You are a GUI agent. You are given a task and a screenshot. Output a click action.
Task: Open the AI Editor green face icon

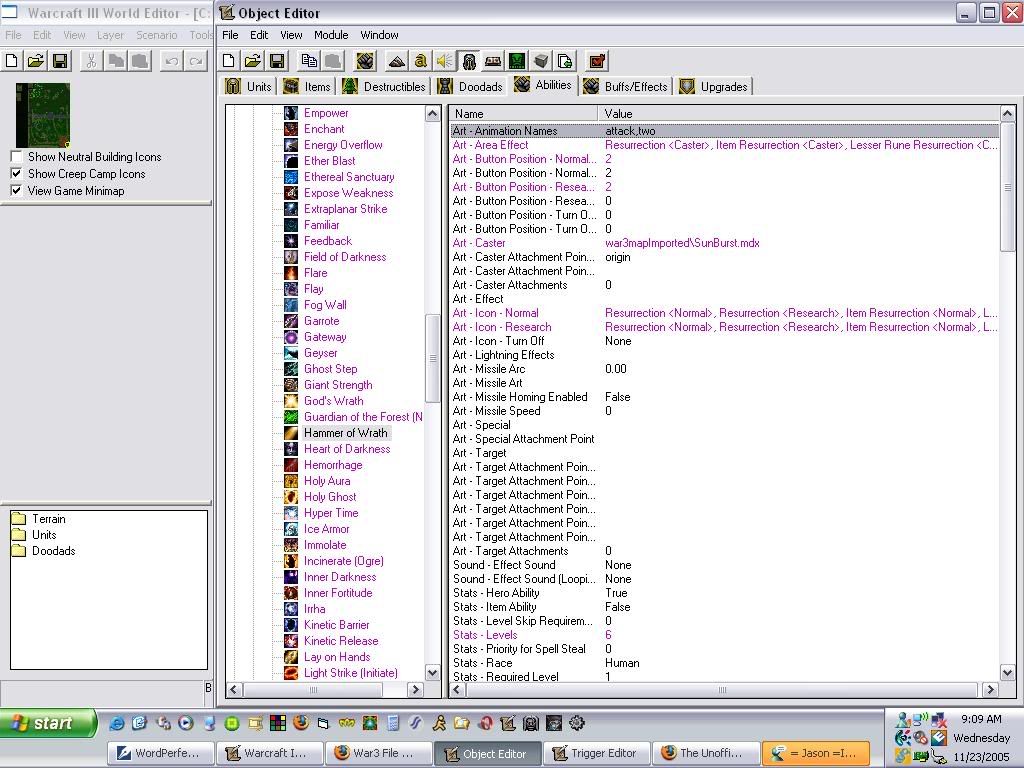517,61
